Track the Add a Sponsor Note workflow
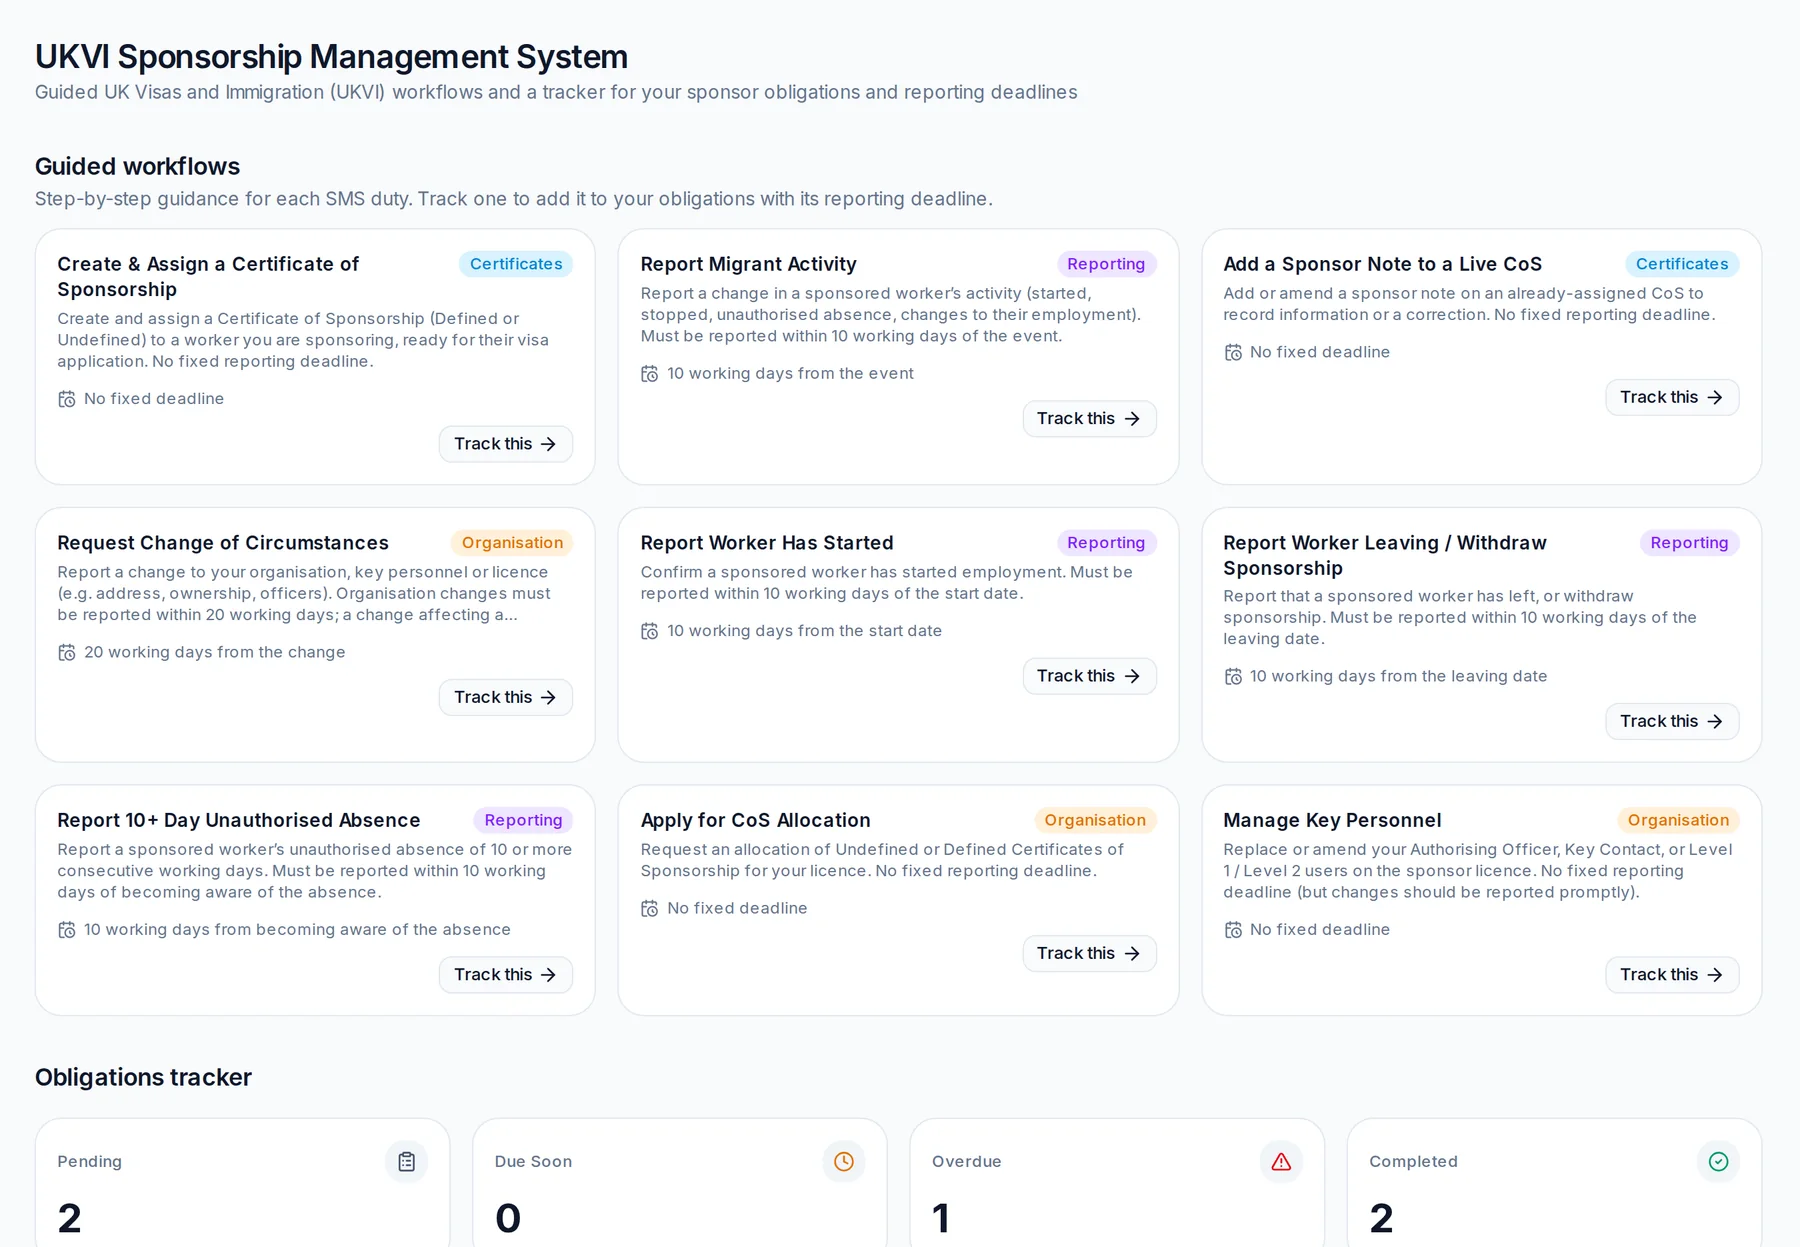This screenshot has height=1247, width=1800. click(1672, 397)
